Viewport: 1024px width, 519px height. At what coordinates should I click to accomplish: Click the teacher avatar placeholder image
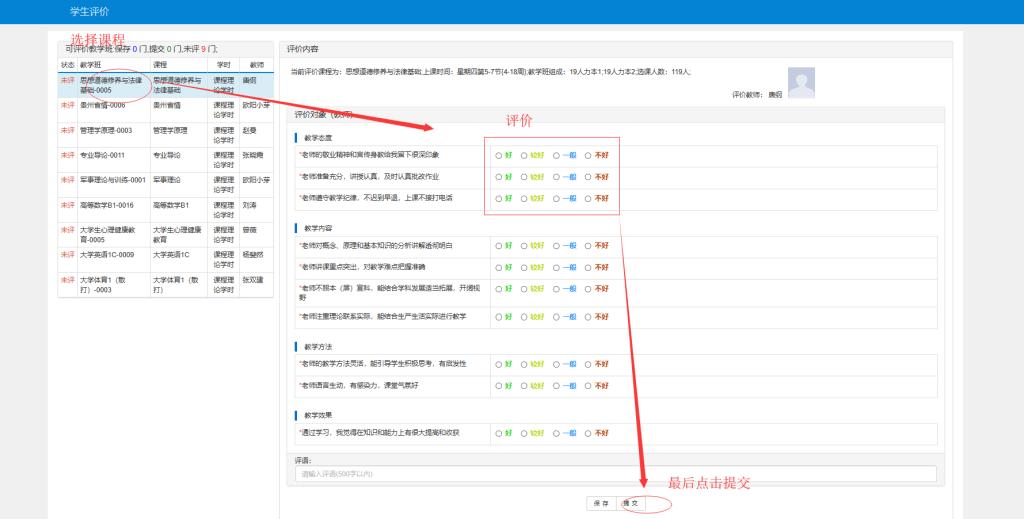[801, 82]
